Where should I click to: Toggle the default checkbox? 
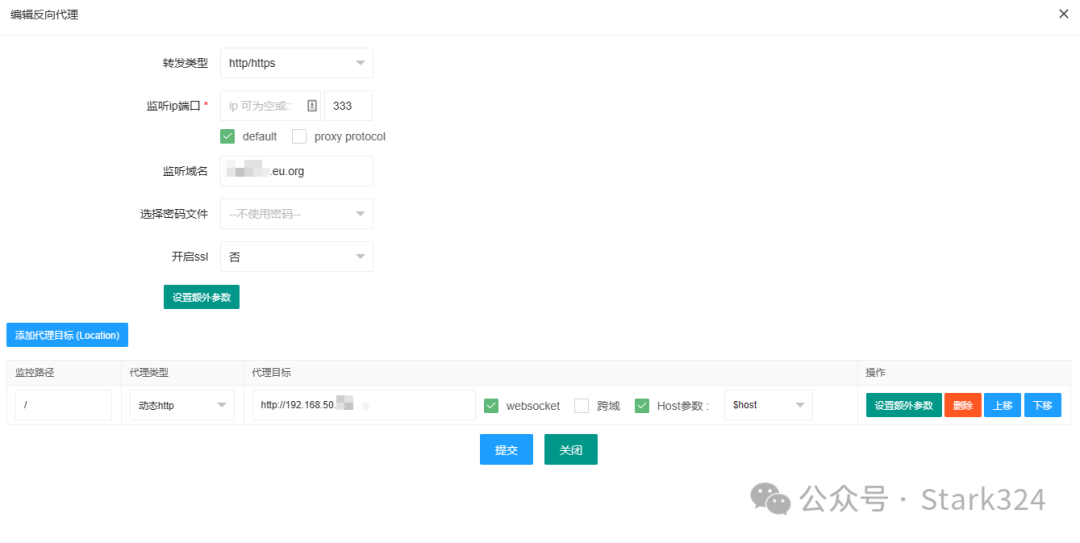pyautogui.click(x=228, y=136)
